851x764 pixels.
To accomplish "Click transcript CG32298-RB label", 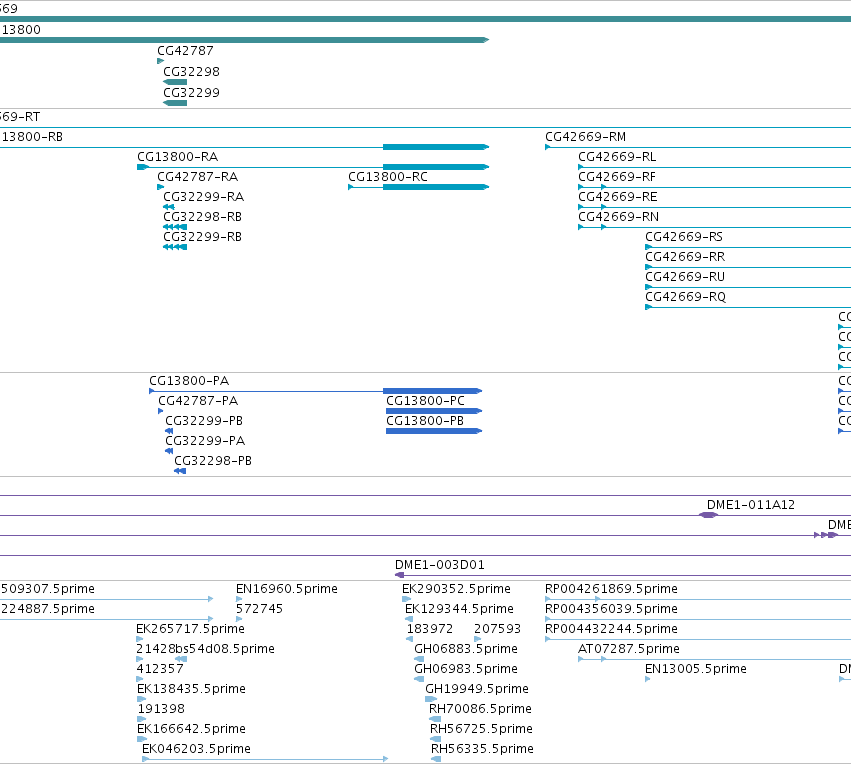I will (x=202, y=217).
